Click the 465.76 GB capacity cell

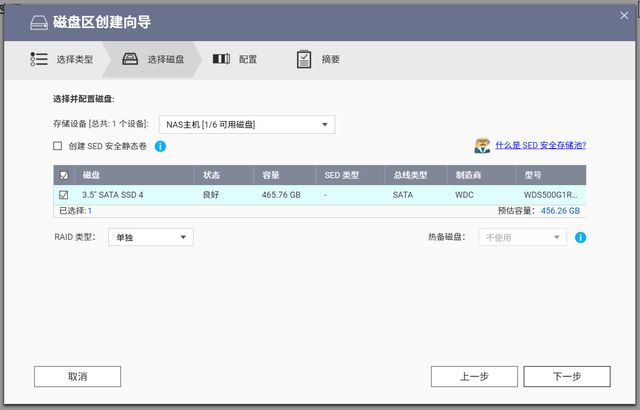281,195
